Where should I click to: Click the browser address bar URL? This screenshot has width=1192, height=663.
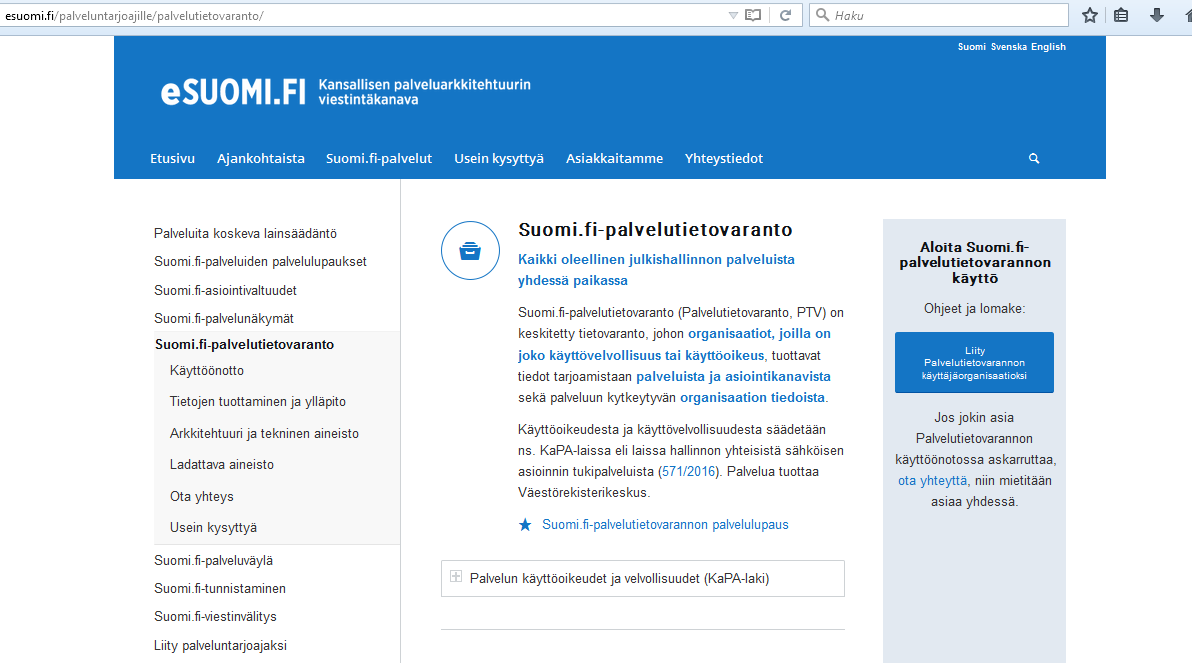pyautogui.click(x=134, y=15)
